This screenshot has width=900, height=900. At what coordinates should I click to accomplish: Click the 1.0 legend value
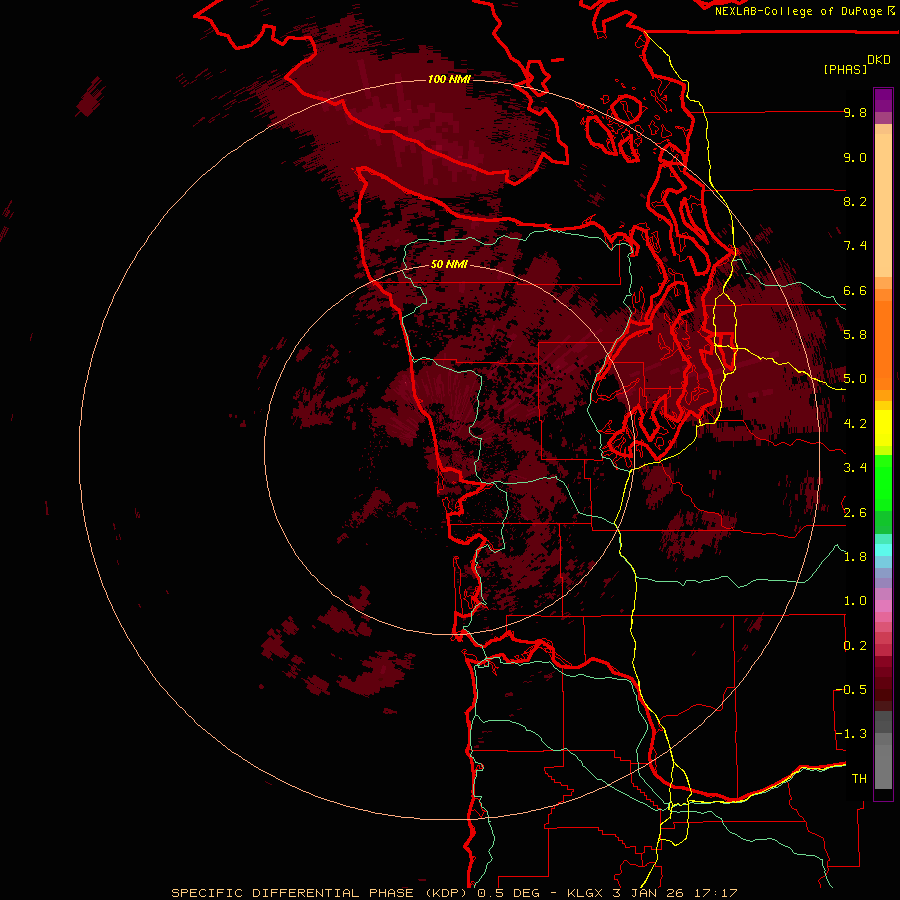(x=855, y=601)
